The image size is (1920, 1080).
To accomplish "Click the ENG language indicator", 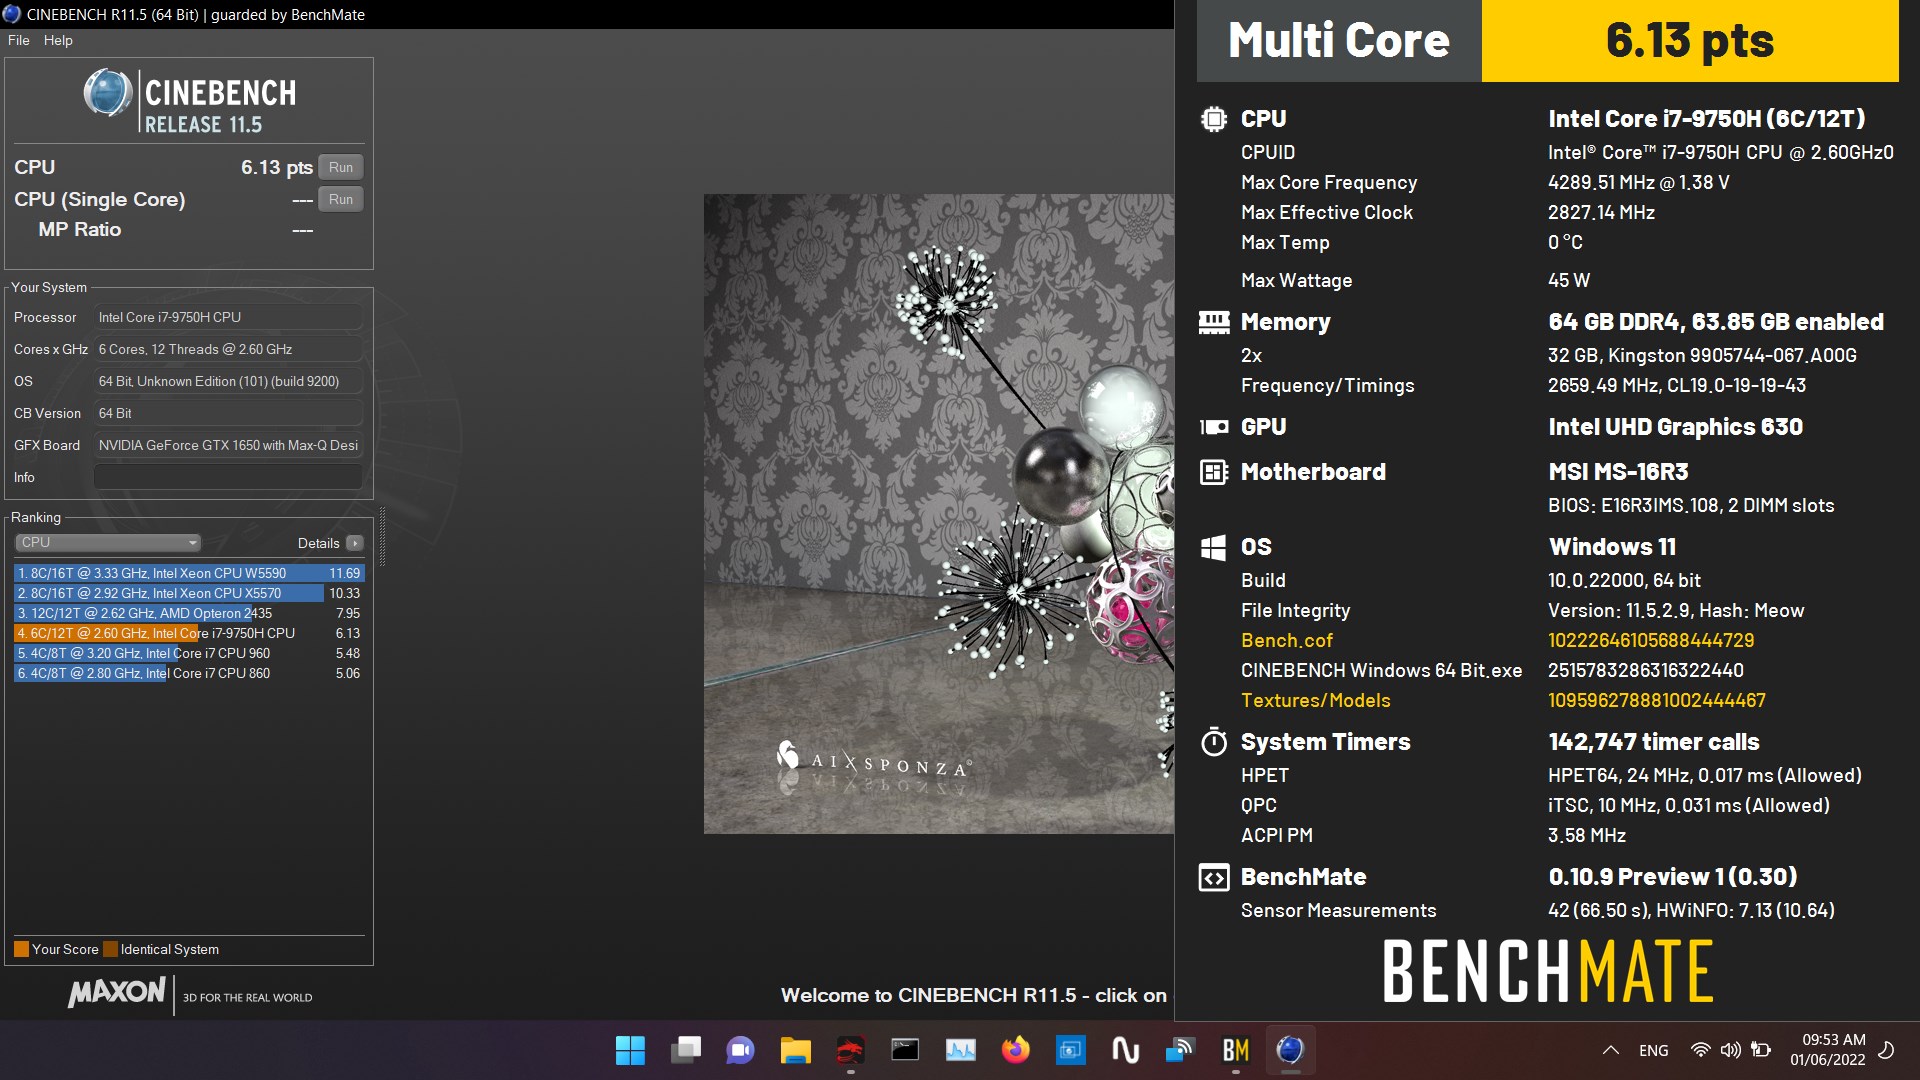I will tap(1654, 1050).
